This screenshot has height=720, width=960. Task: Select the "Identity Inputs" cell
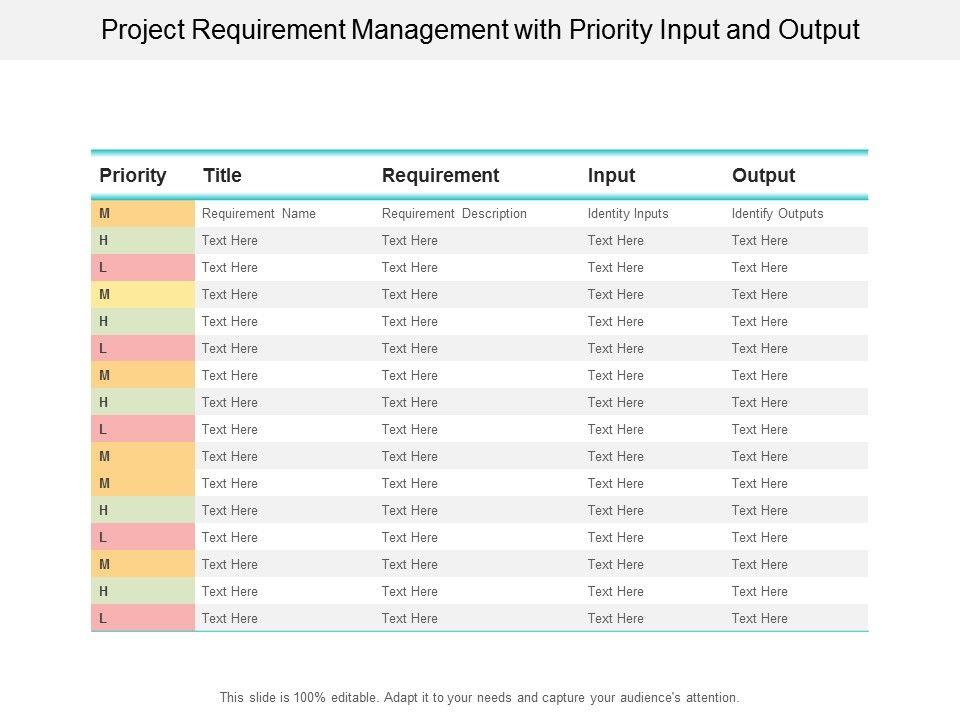pyautogui.click(x=628, y=214)
